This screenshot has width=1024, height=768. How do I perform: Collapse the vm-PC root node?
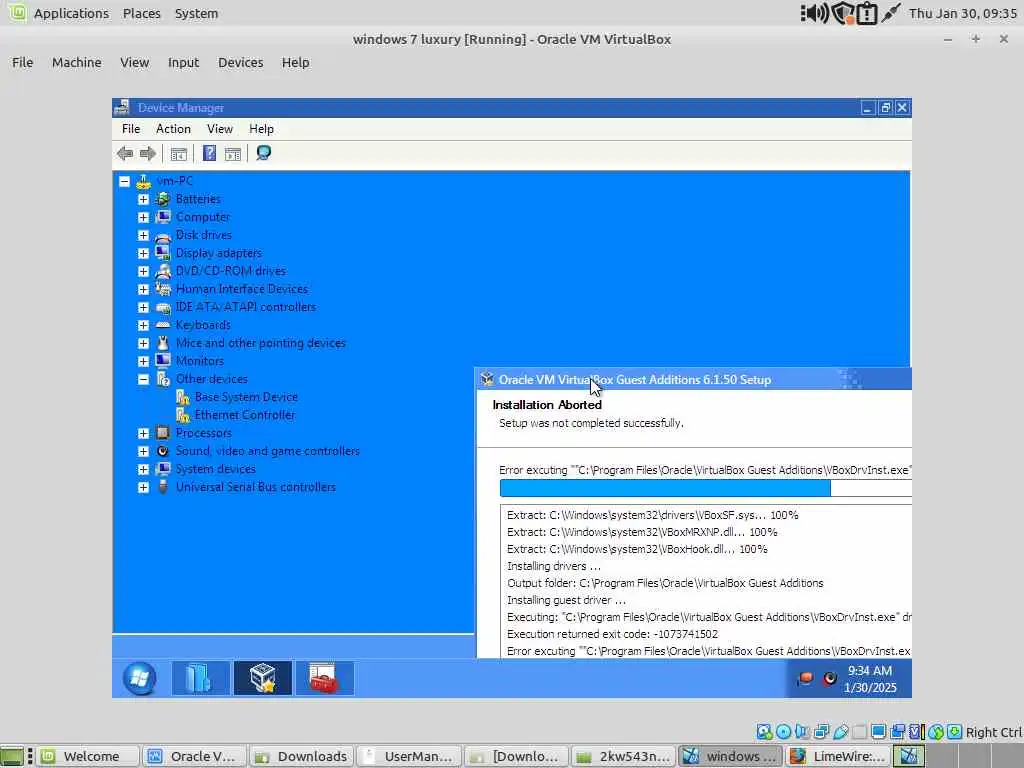point(124,181)
